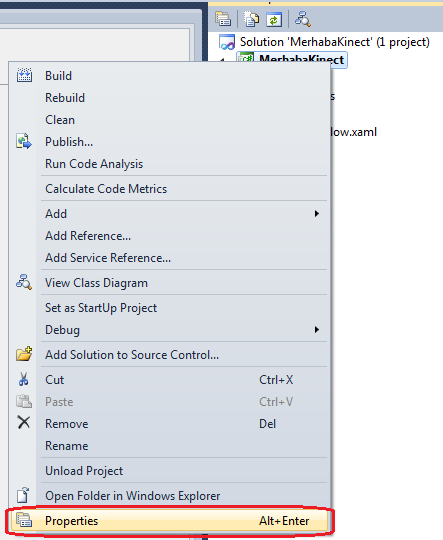Screen dimensions: 443x540
Task: Click the Publish globe icon
Action: click(x=24, y=141)
